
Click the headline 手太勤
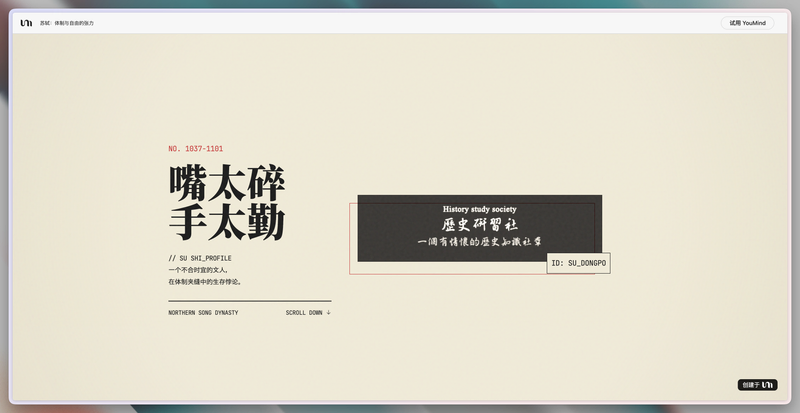click(227, 223)
